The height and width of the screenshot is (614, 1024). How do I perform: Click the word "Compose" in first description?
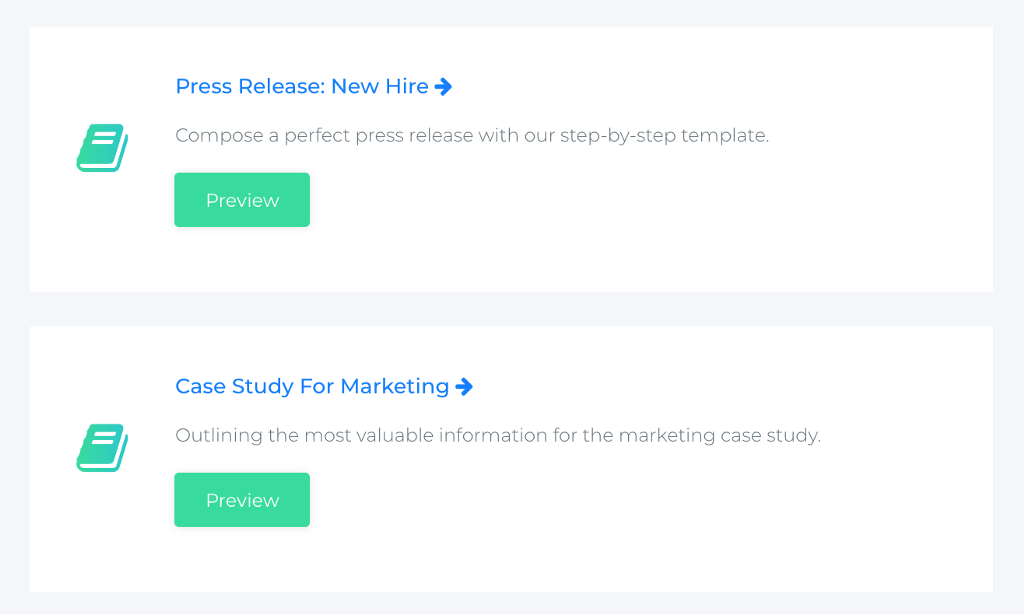point(212,136)
